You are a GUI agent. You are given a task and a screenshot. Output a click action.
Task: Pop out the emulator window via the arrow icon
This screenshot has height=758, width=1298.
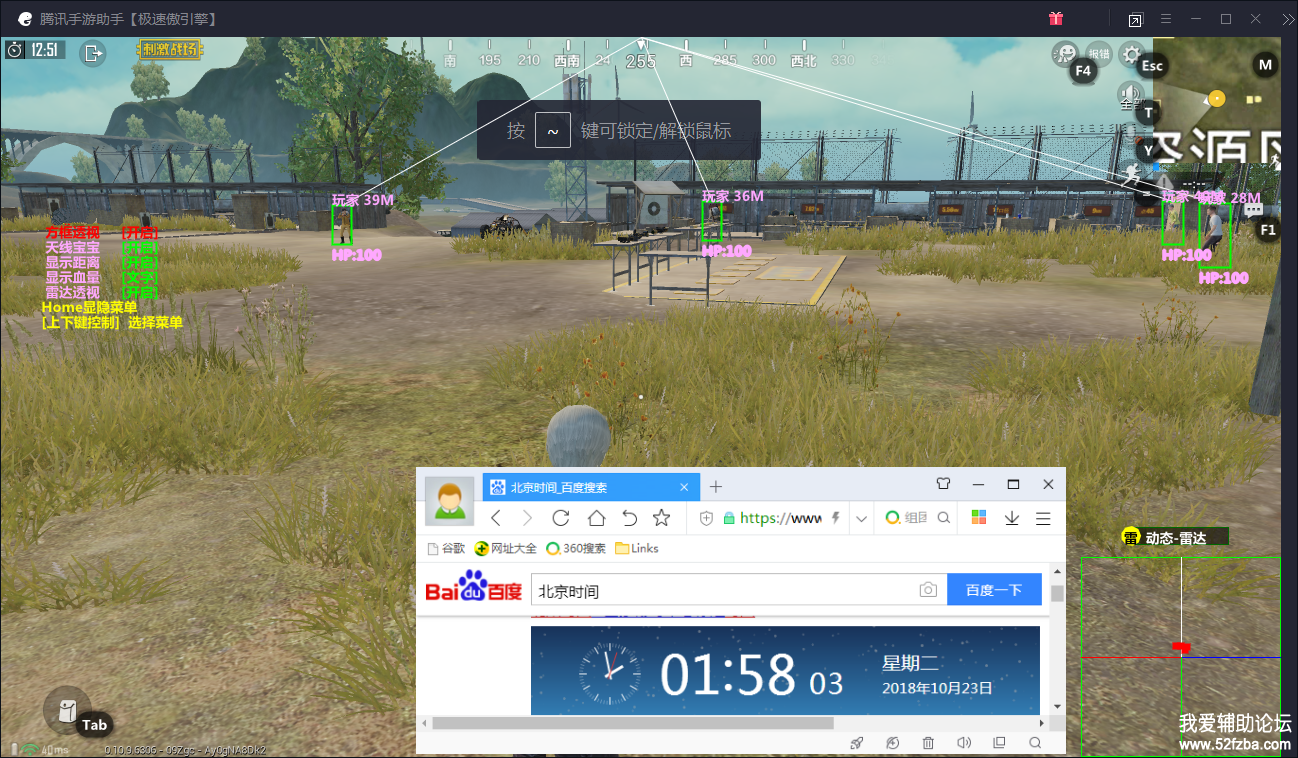(x=1136, y=19)
